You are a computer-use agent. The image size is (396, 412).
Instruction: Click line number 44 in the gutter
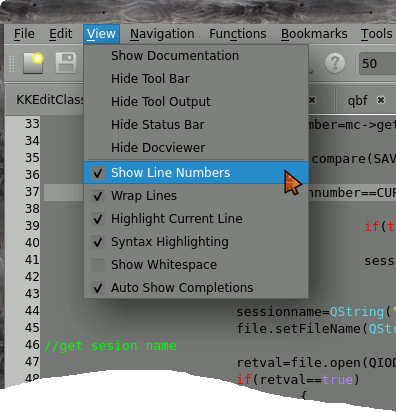(x=32, y=311)
